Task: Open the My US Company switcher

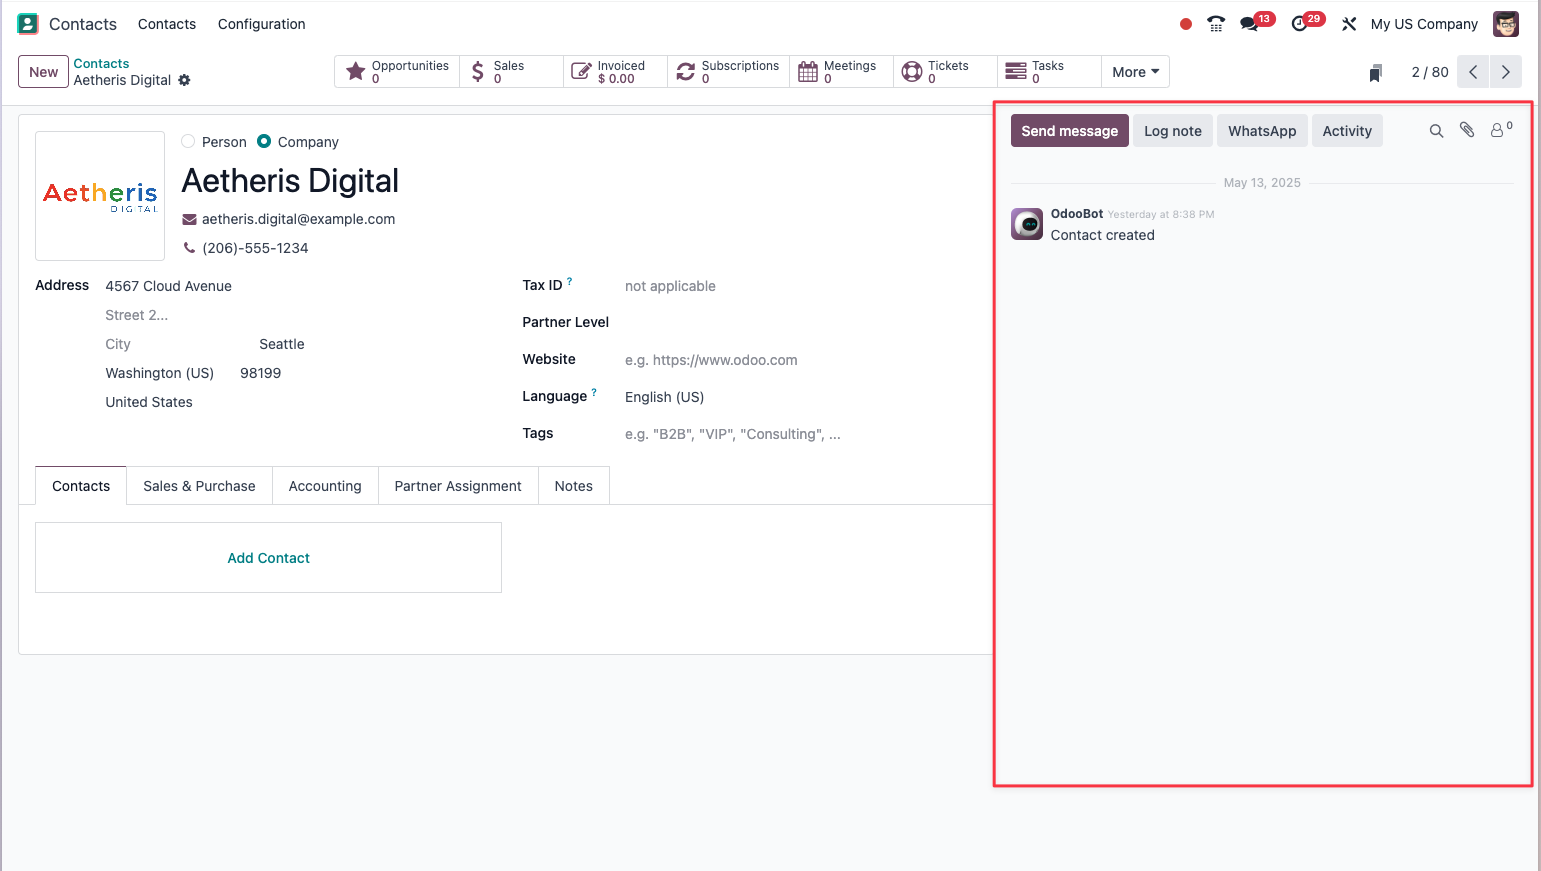Action: [1424, 24]
